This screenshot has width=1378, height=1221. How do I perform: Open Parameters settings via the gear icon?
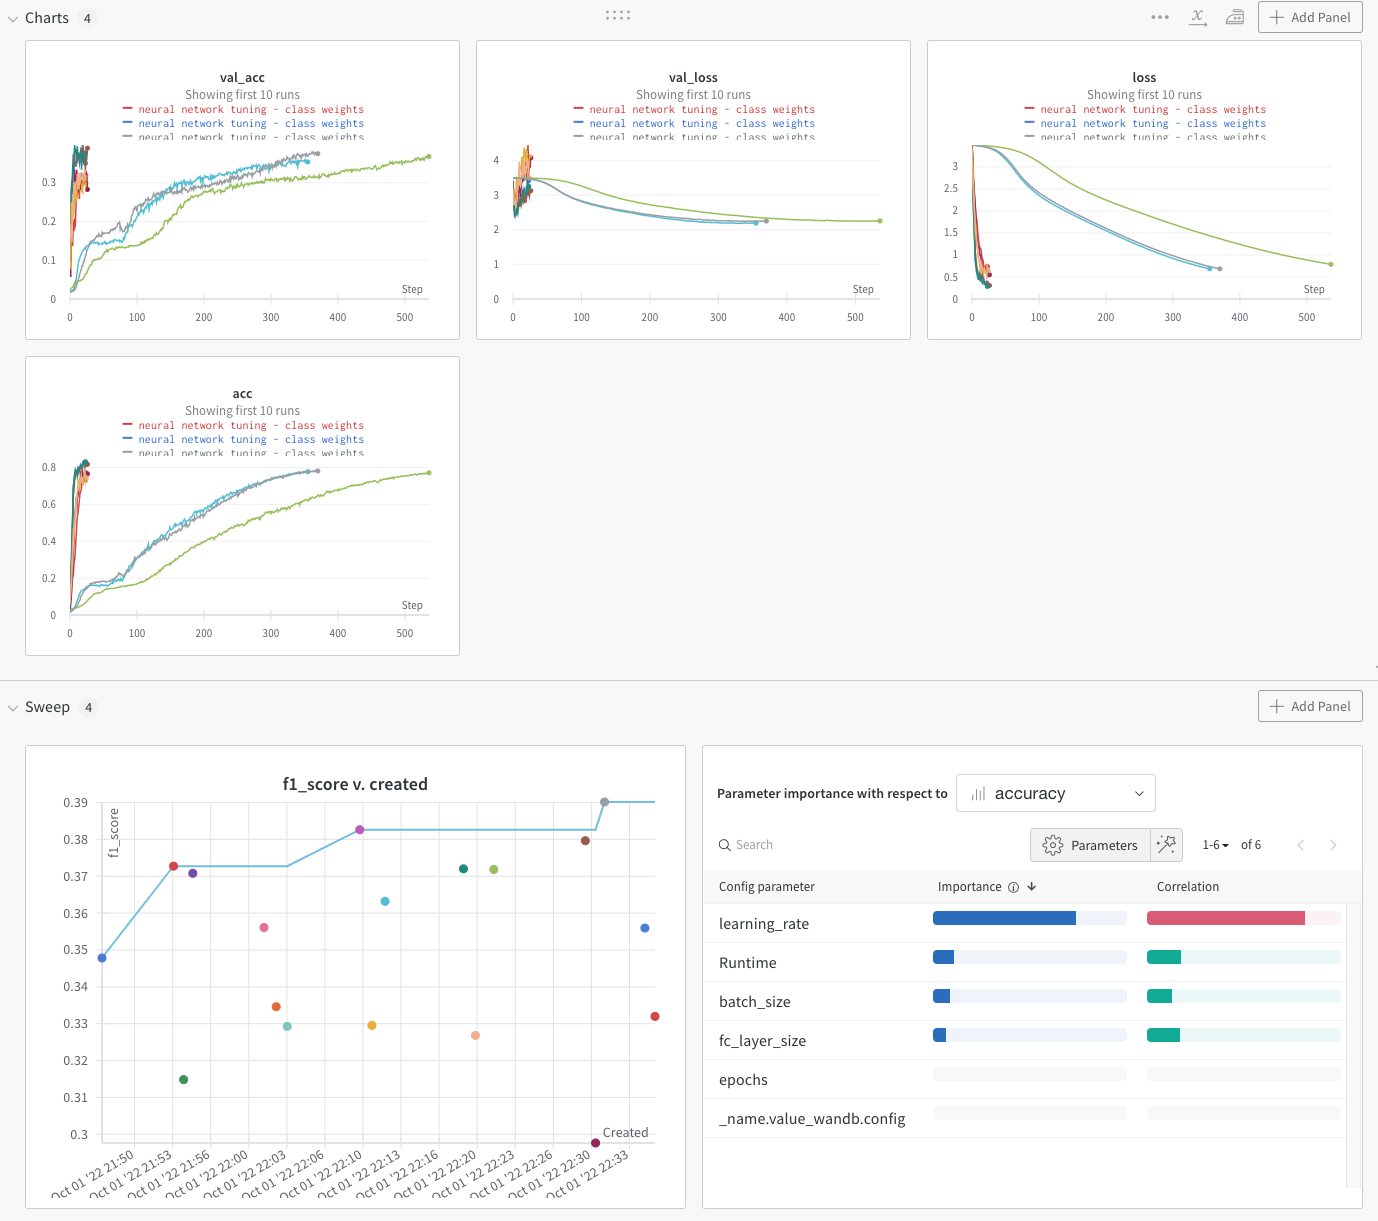[x=1052, y=845]
